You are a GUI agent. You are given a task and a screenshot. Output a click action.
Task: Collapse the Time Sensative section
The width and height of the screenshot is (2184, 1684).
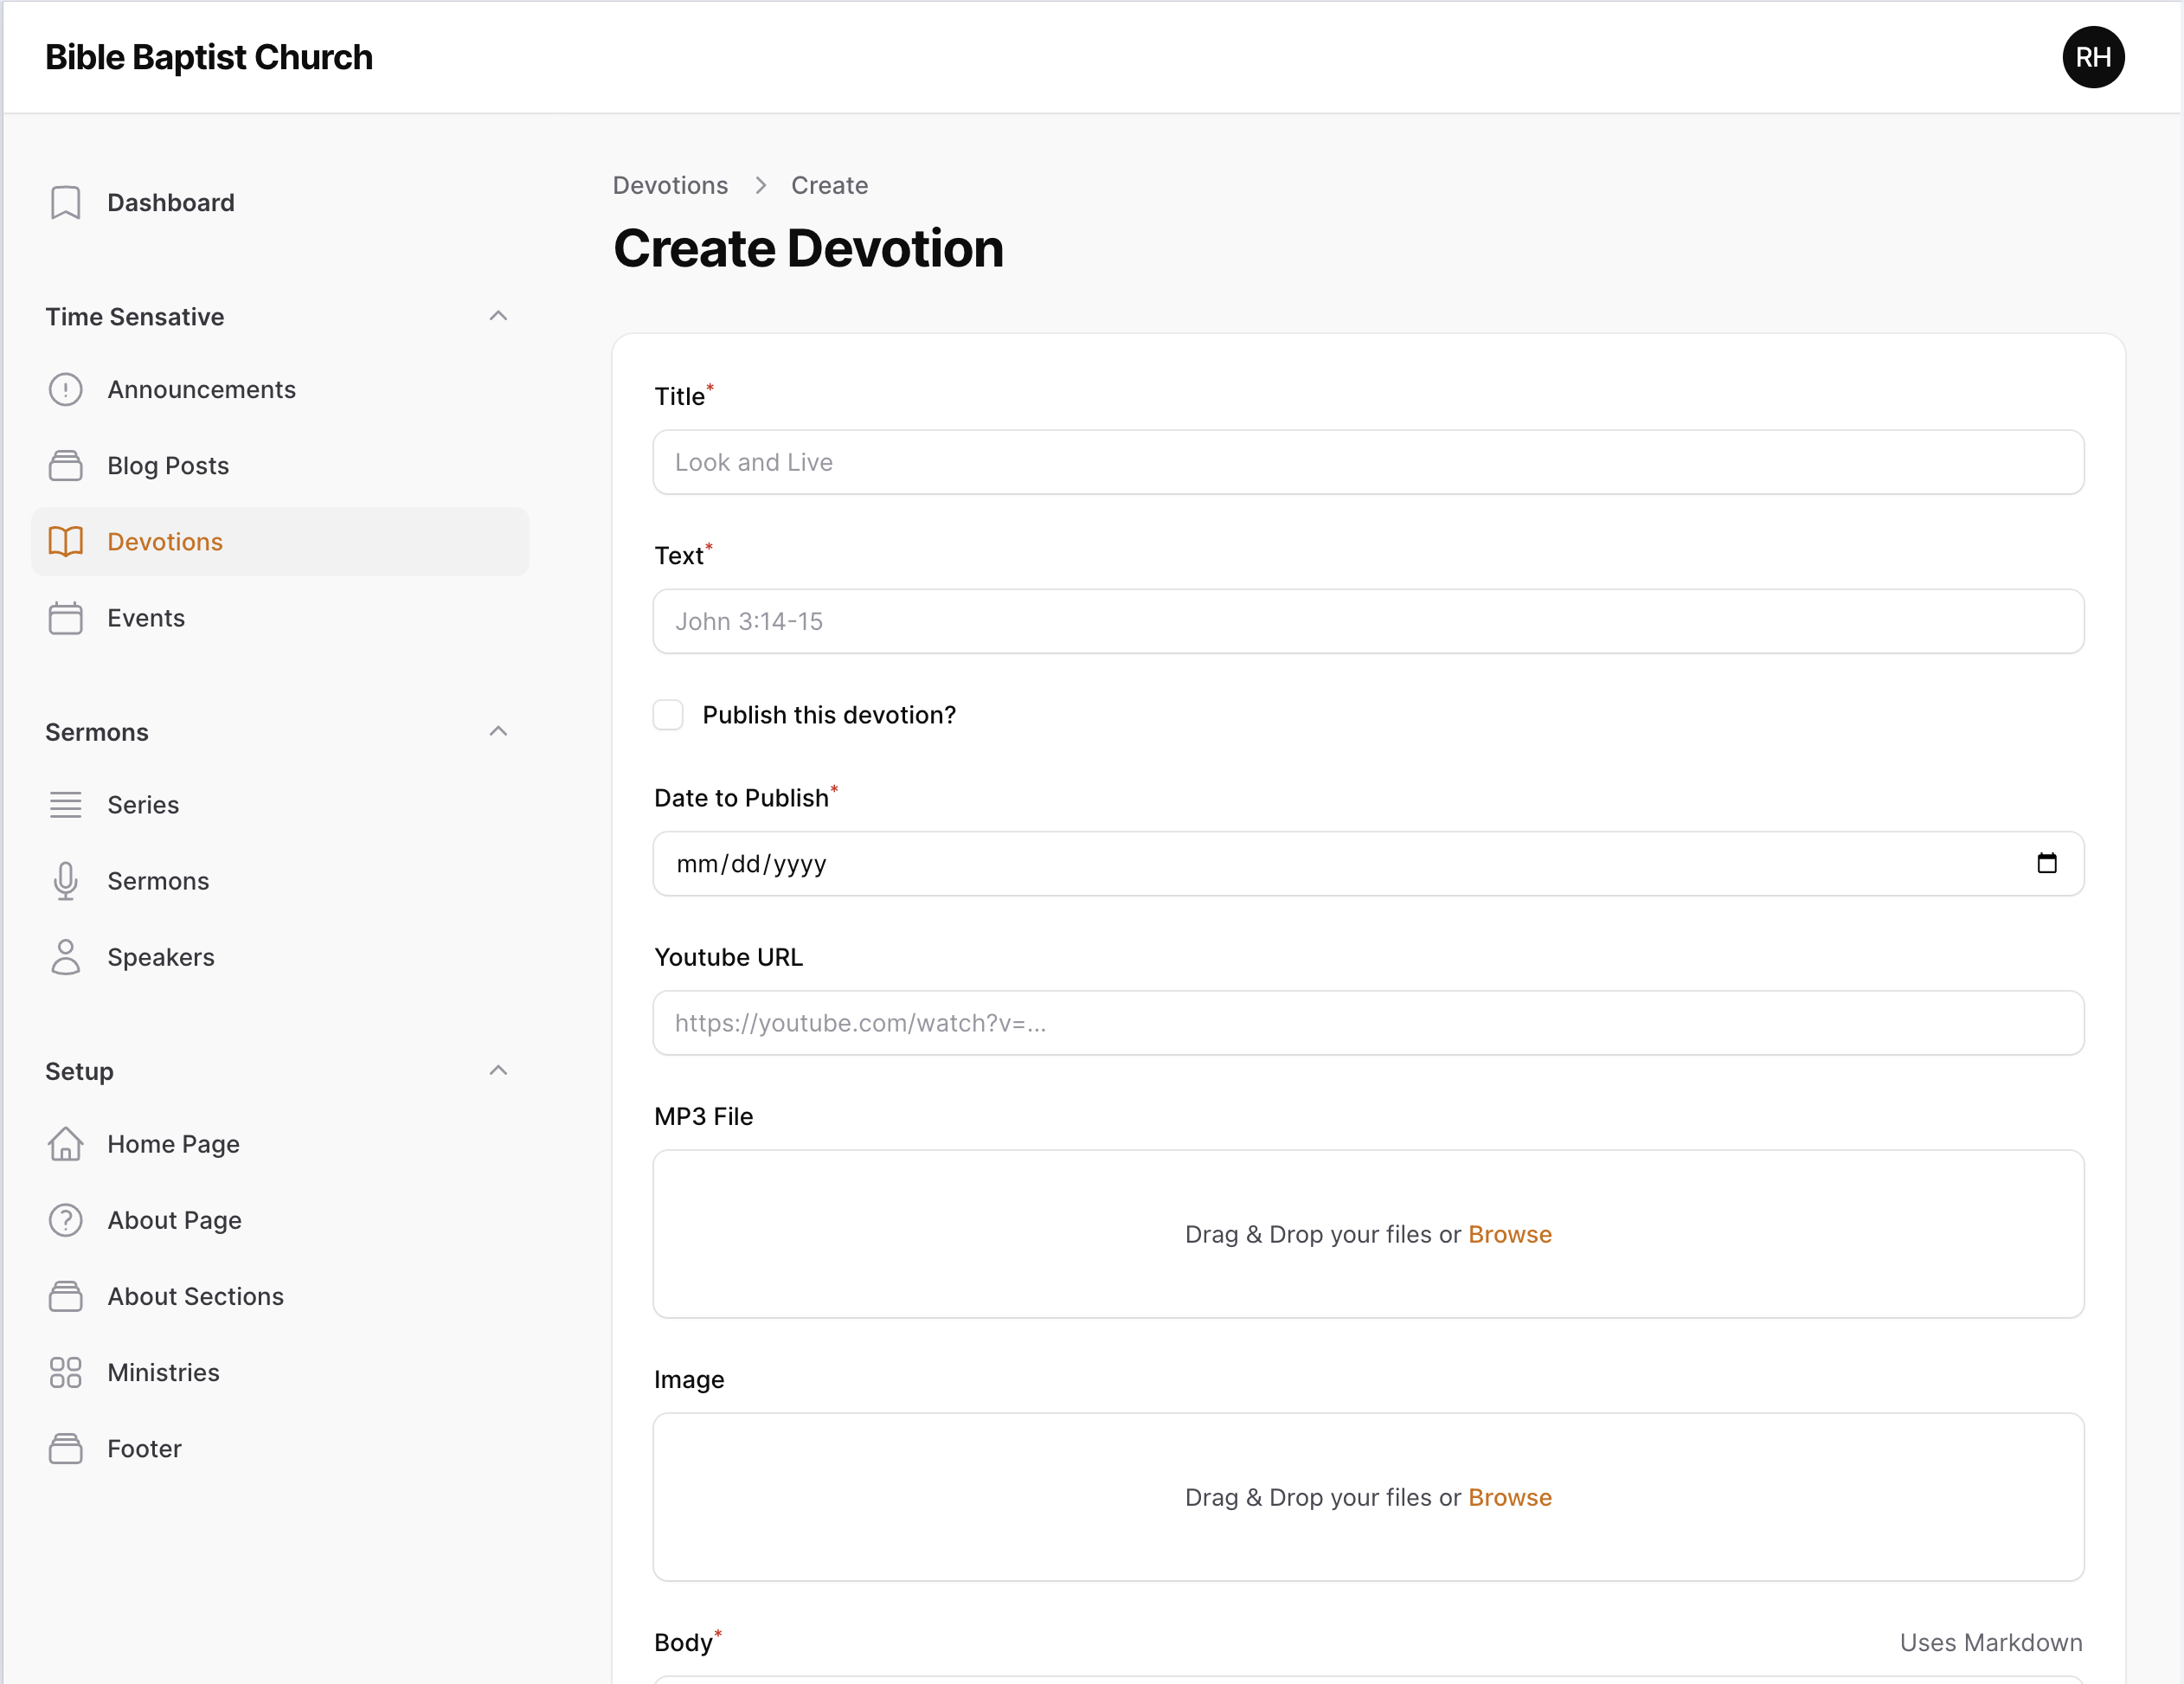[498, 316]
